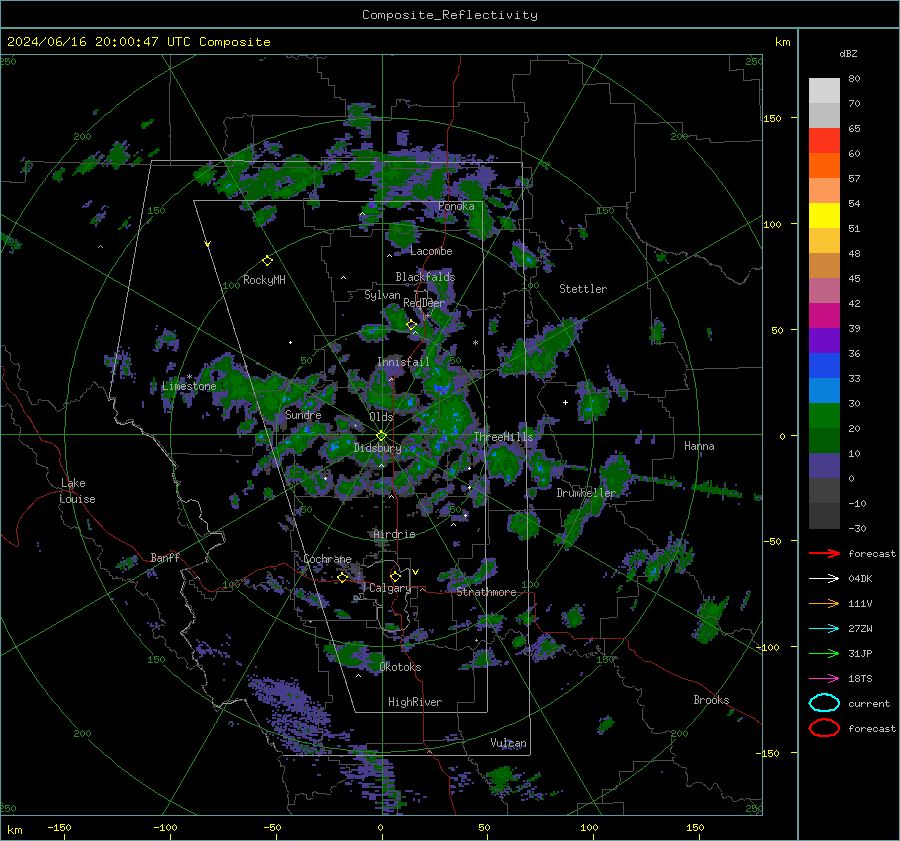Click the Ponoka city label
This screenshot has height=841, width=900.
[456, 206]
